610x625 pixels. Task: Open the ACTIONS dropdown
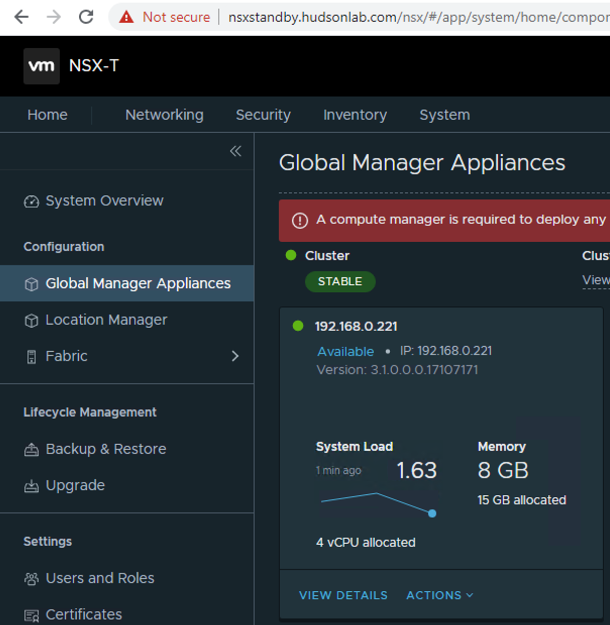click(440, 596)
